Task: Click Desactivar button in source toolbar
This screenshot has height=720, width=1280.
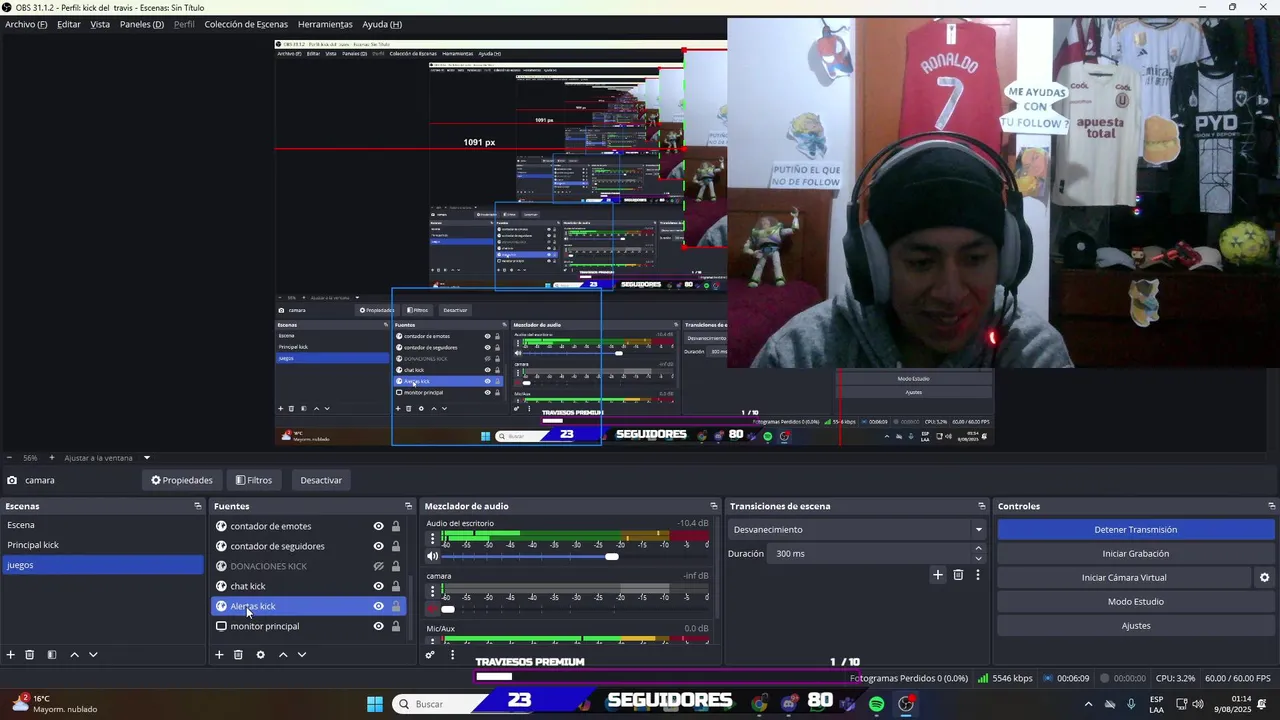Action: point(321,480)
